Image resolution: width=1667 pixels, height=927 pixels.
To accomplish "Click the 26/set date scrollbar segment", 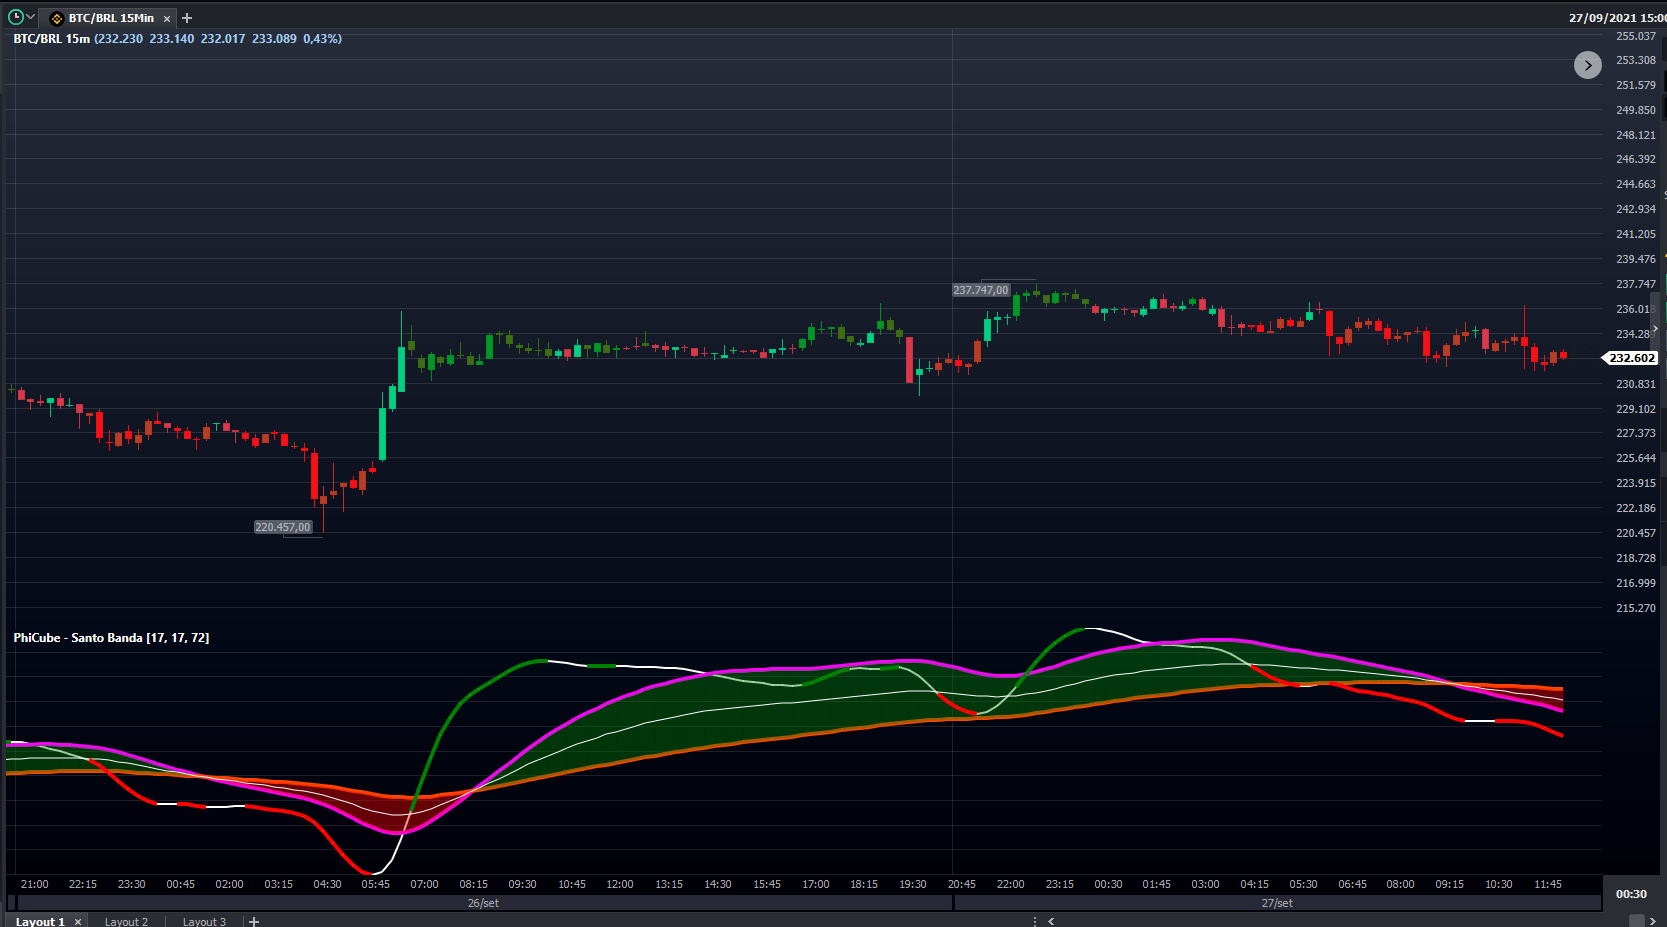I will click(x=483, y=903).
